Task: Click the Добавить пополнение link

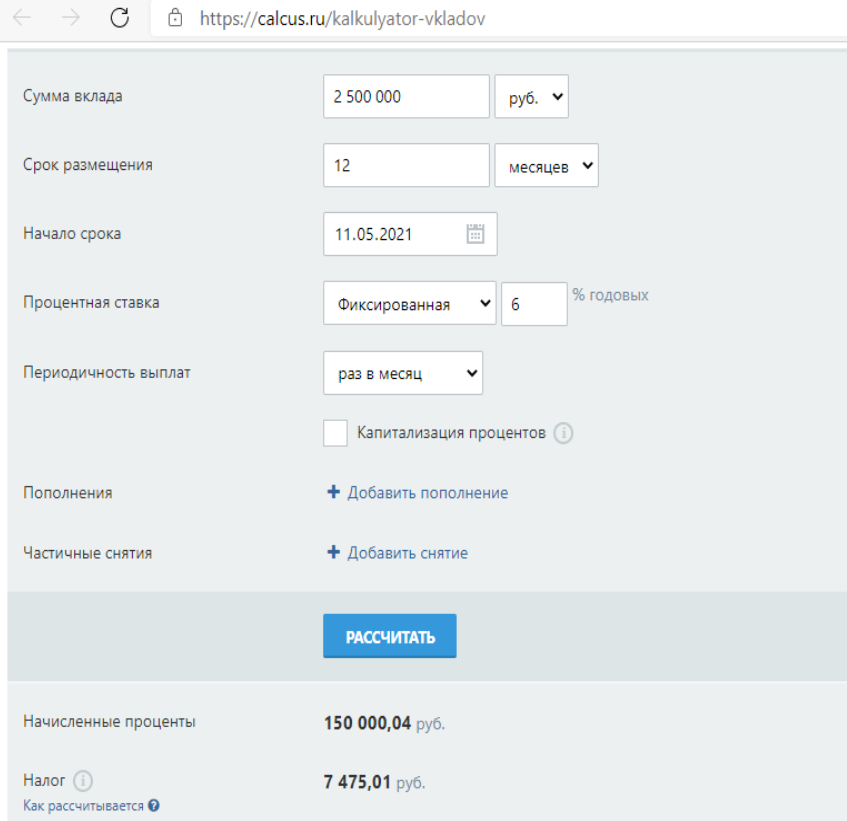Action: click(x=428, y=493)
